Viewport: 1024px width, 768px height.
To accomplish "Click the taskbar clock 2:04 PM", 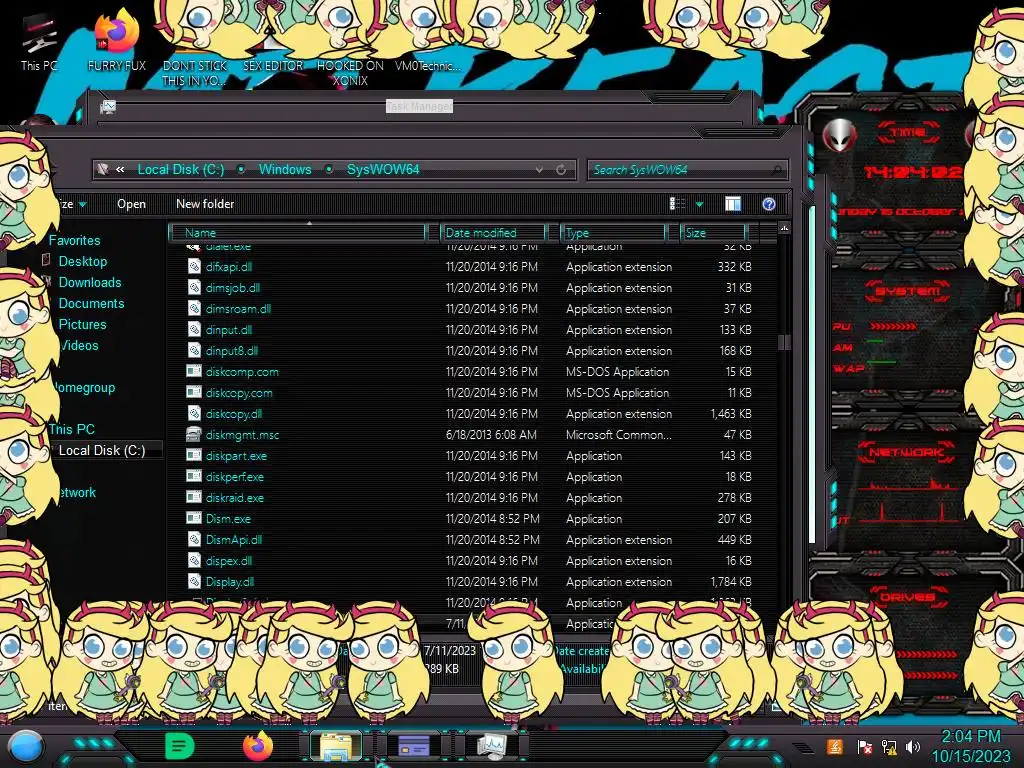I will coord(970,736).
